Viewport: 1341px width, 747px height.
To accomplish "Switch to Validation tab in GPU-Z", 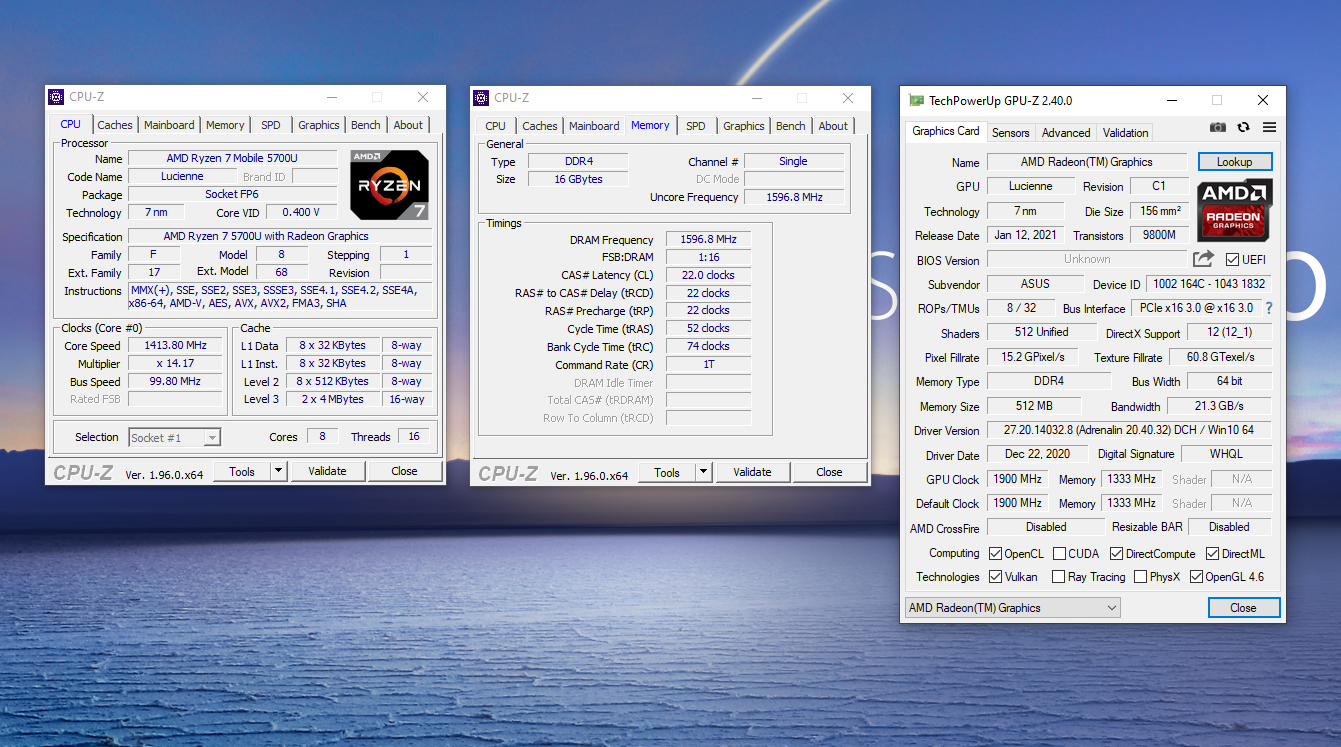I will (1125, 132).
